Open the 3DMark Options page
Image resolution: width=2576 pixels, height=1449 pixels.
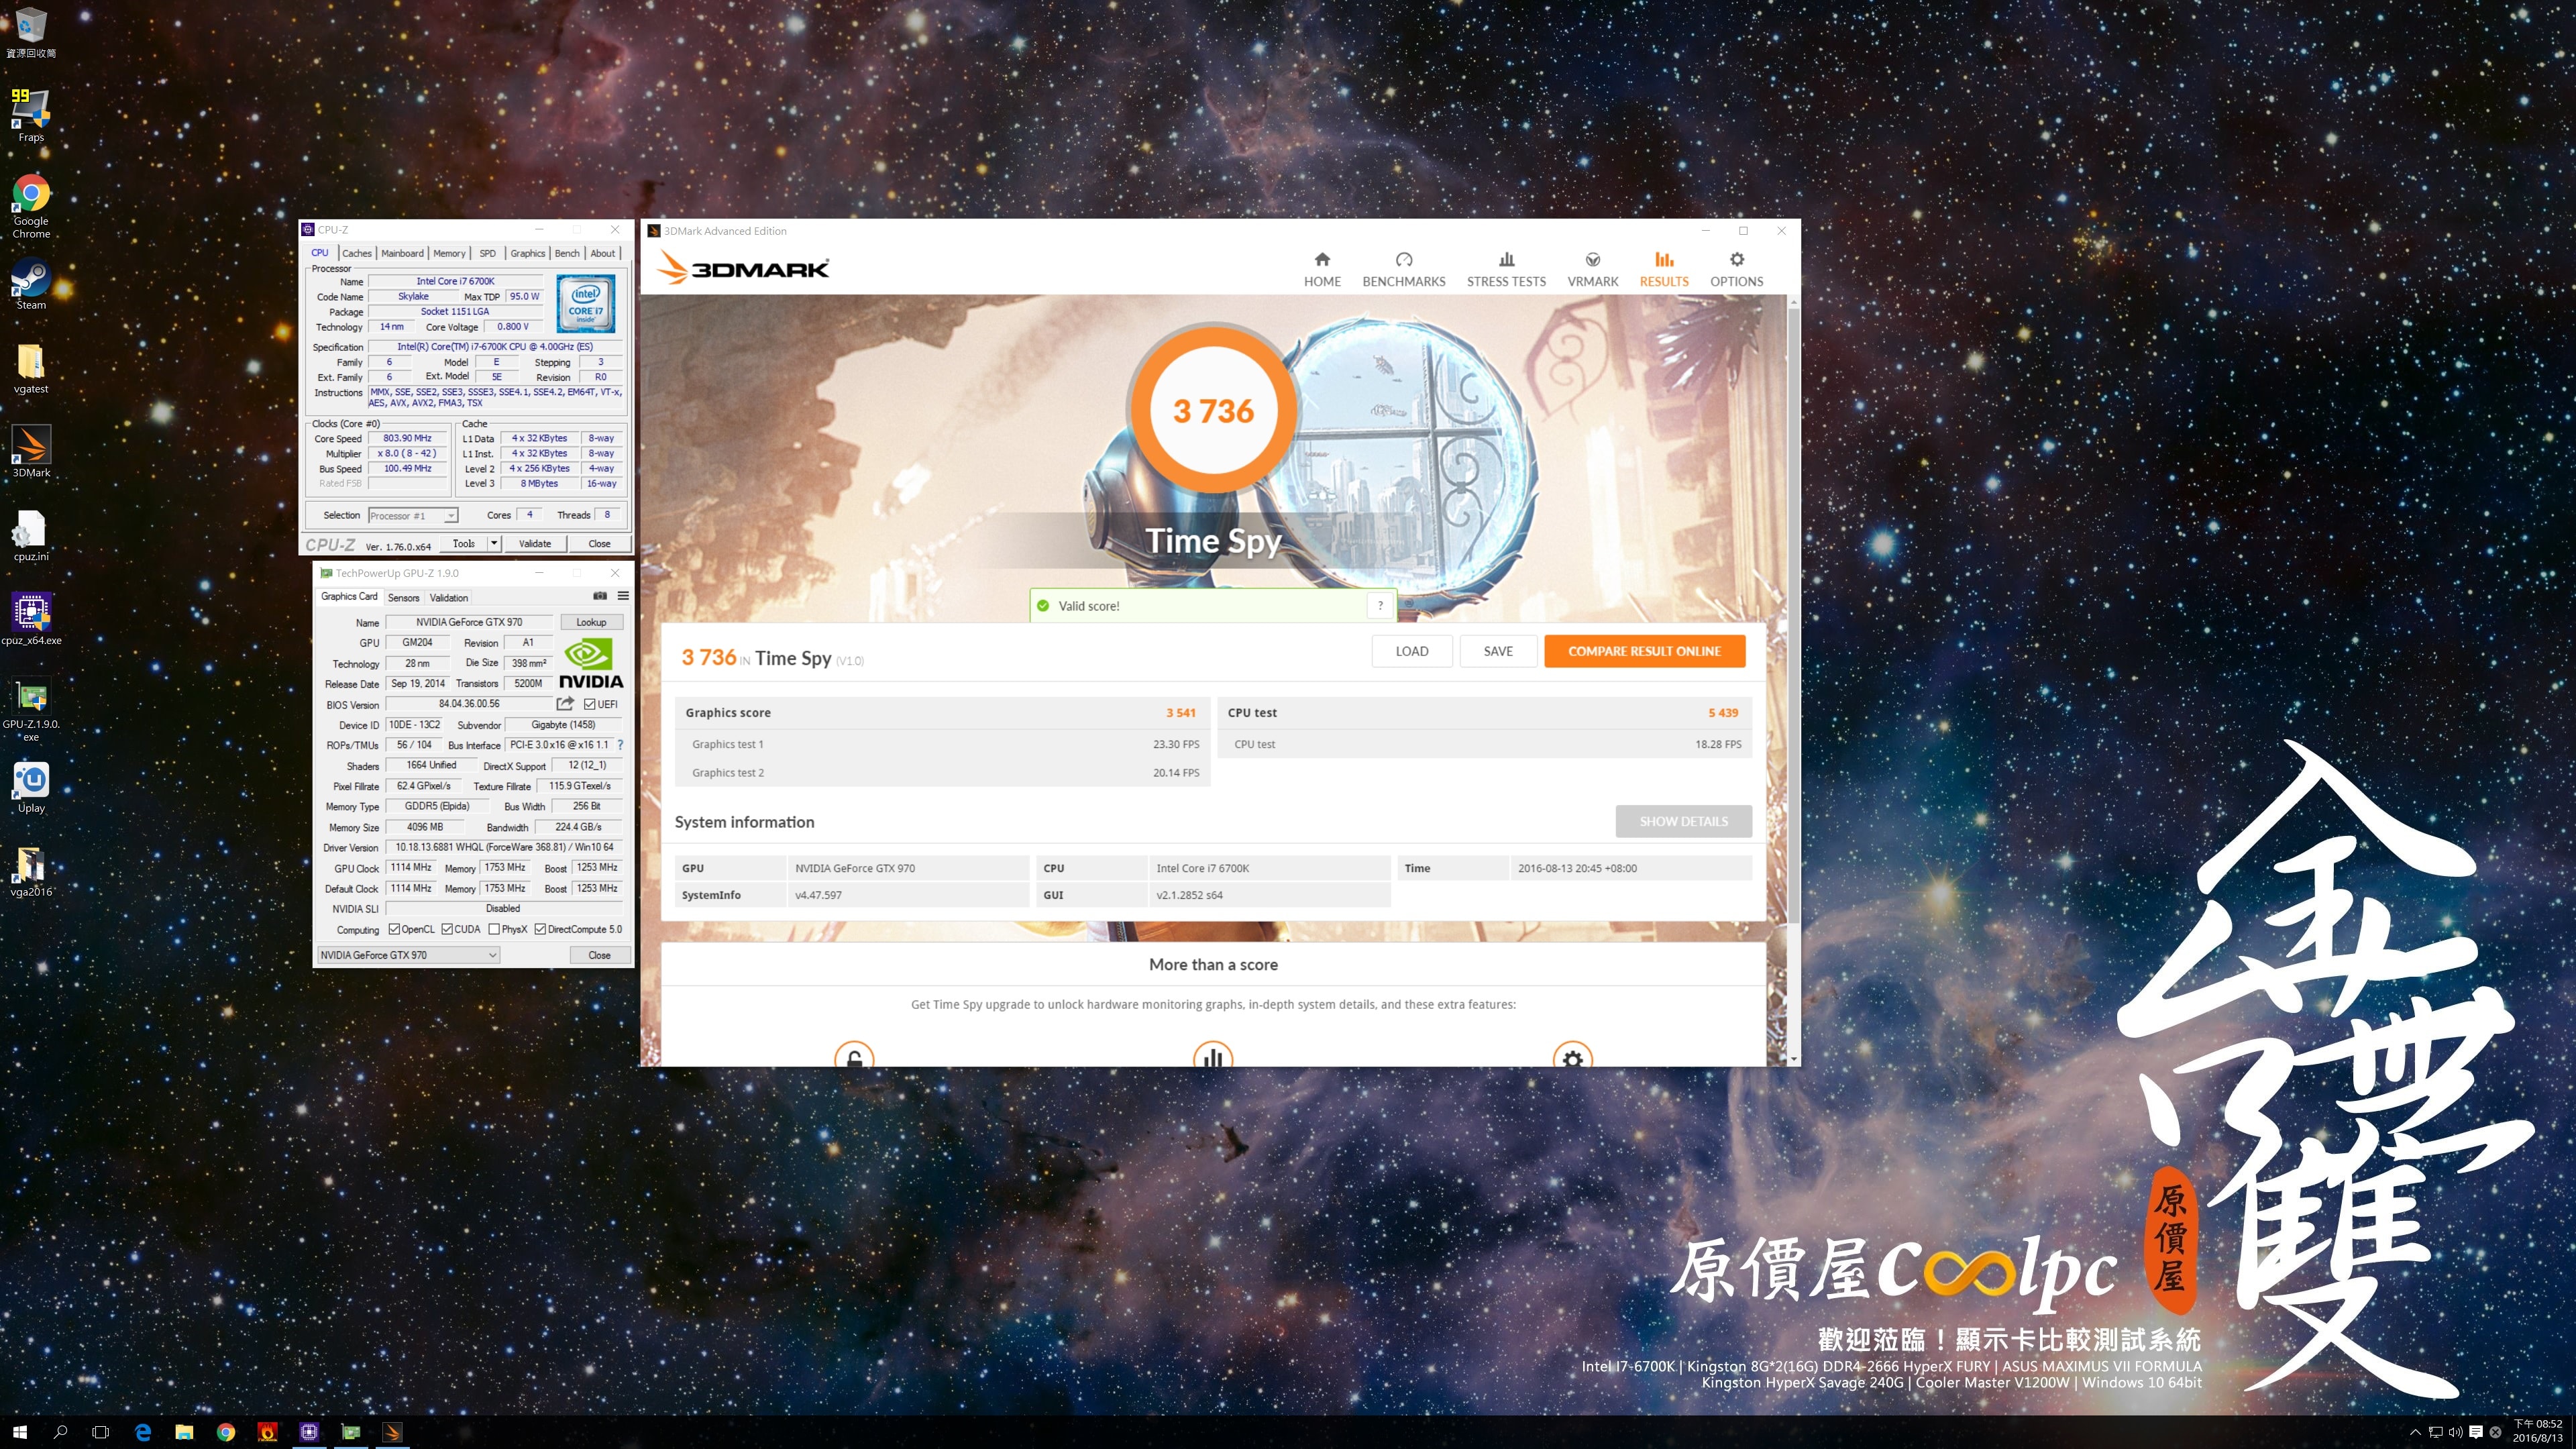1736,270
